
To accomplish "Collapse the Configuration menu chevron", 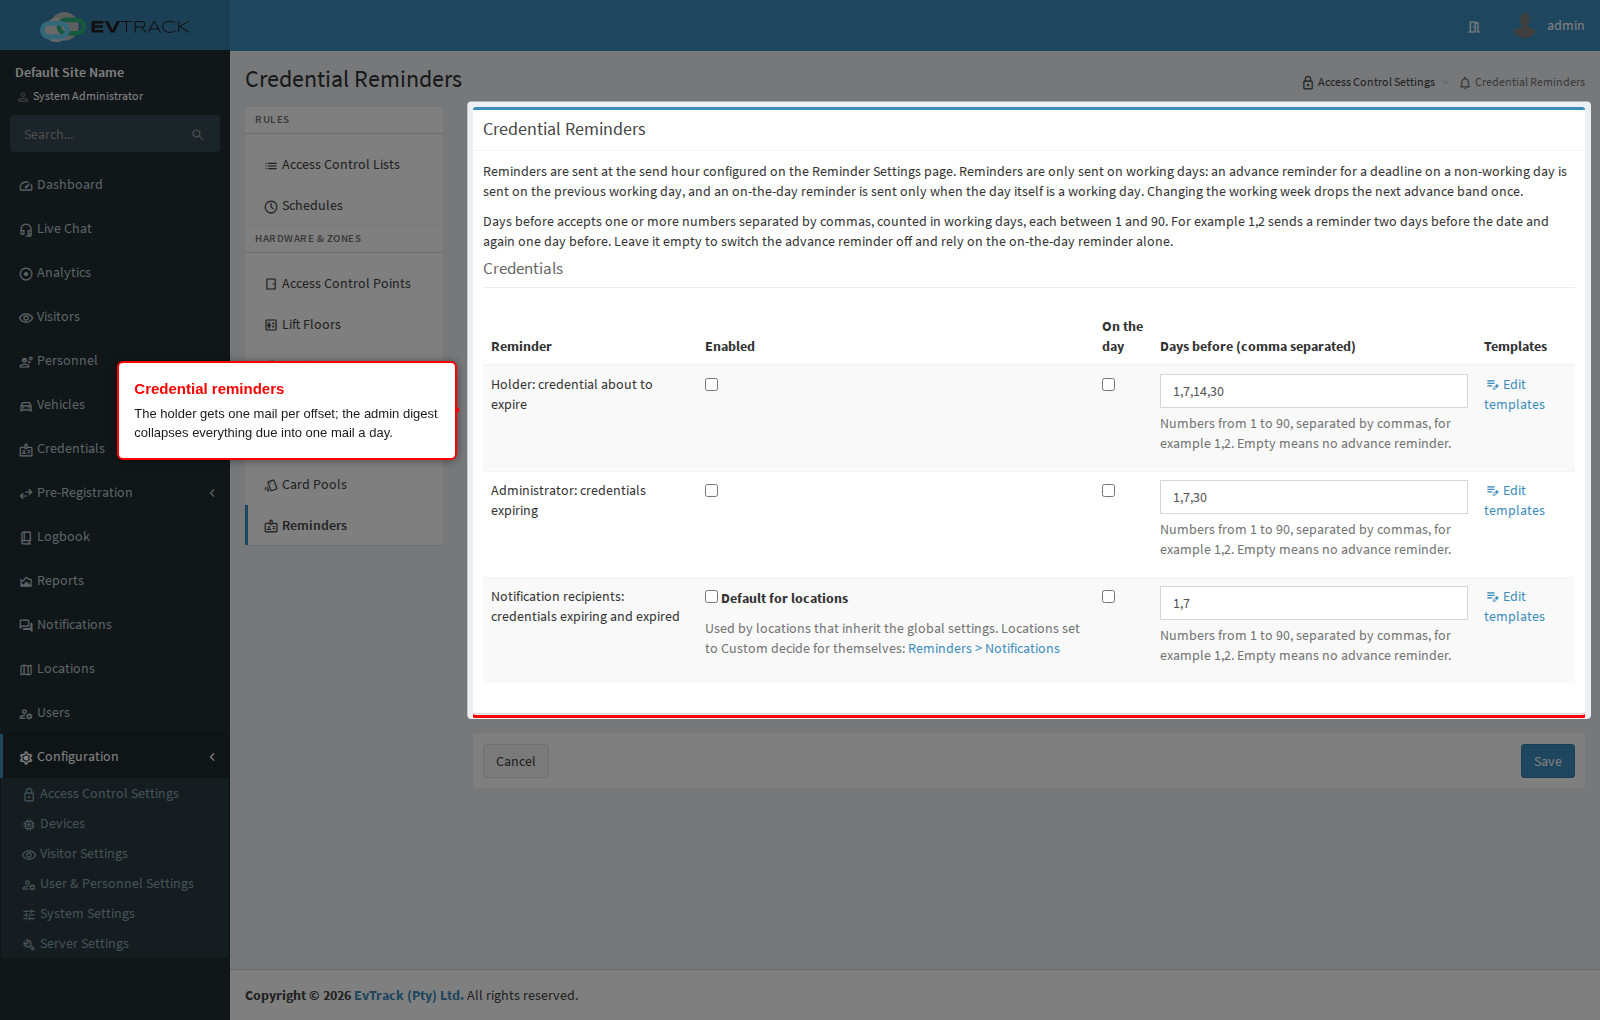I will coord(212,757).
